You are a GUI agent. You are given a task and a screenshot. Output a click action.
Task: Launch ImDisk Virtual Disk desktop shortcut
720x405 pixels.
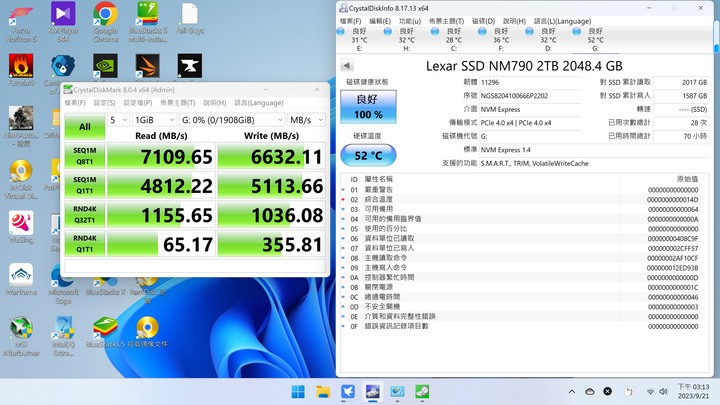coord(21,179)
